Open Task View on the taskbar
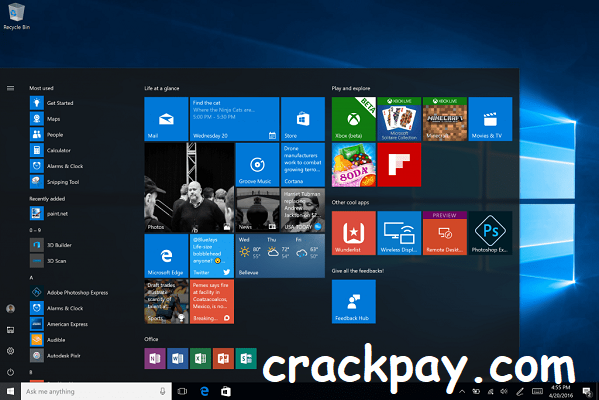 (x=183, y=391)
